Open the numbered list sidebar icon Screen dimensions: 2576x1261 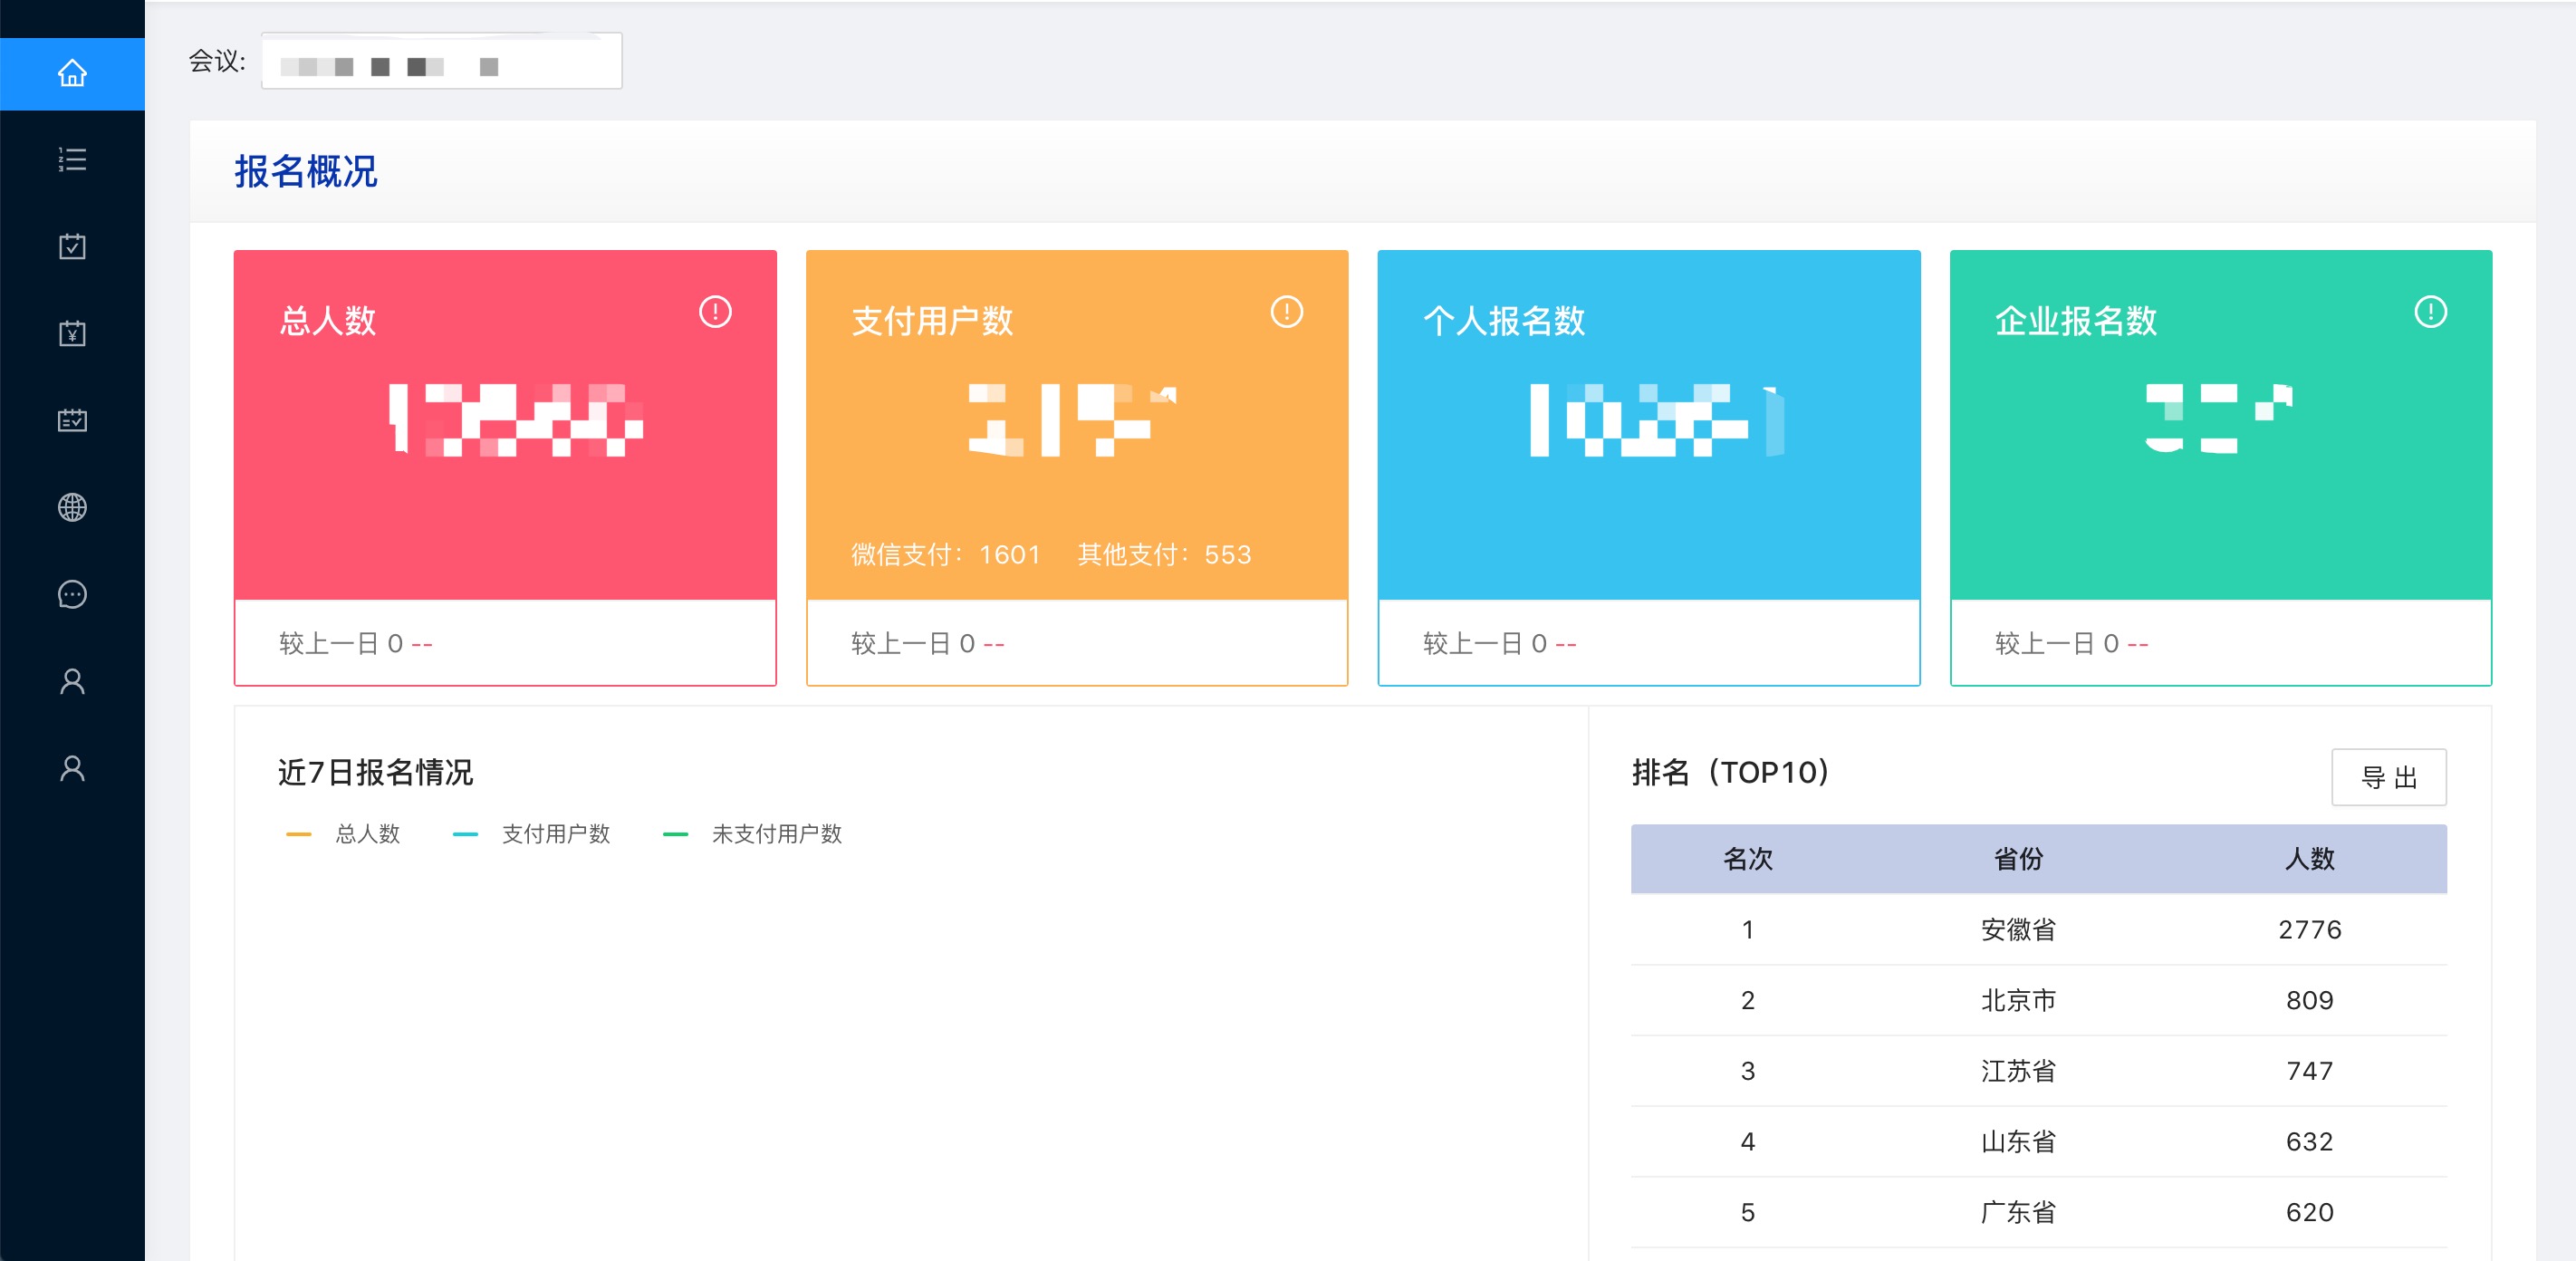[72, 160]
